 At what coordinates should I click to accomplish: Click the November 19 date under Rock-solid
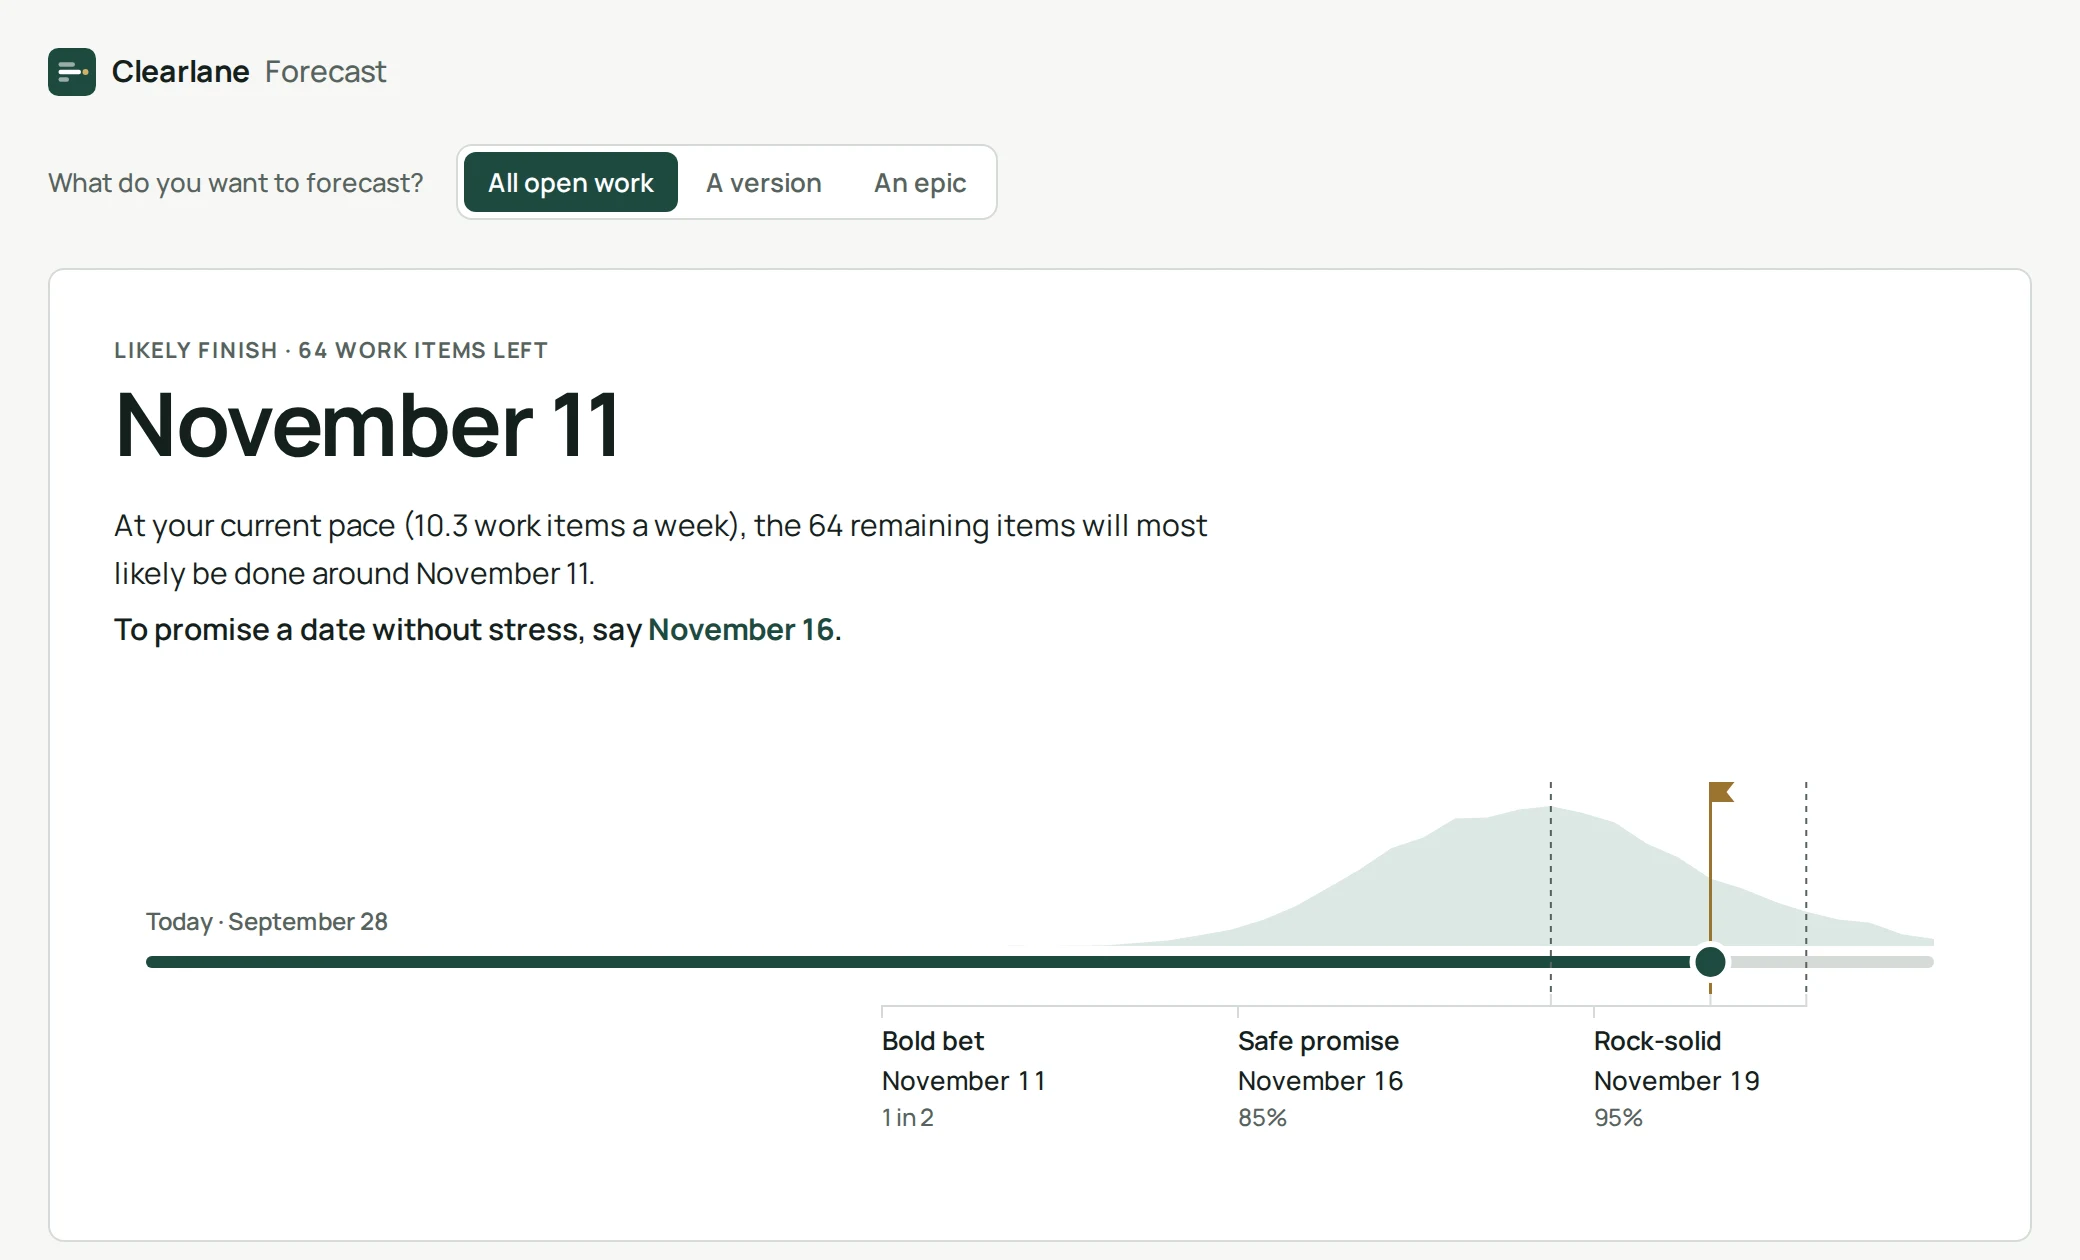click(1677, 1081)
